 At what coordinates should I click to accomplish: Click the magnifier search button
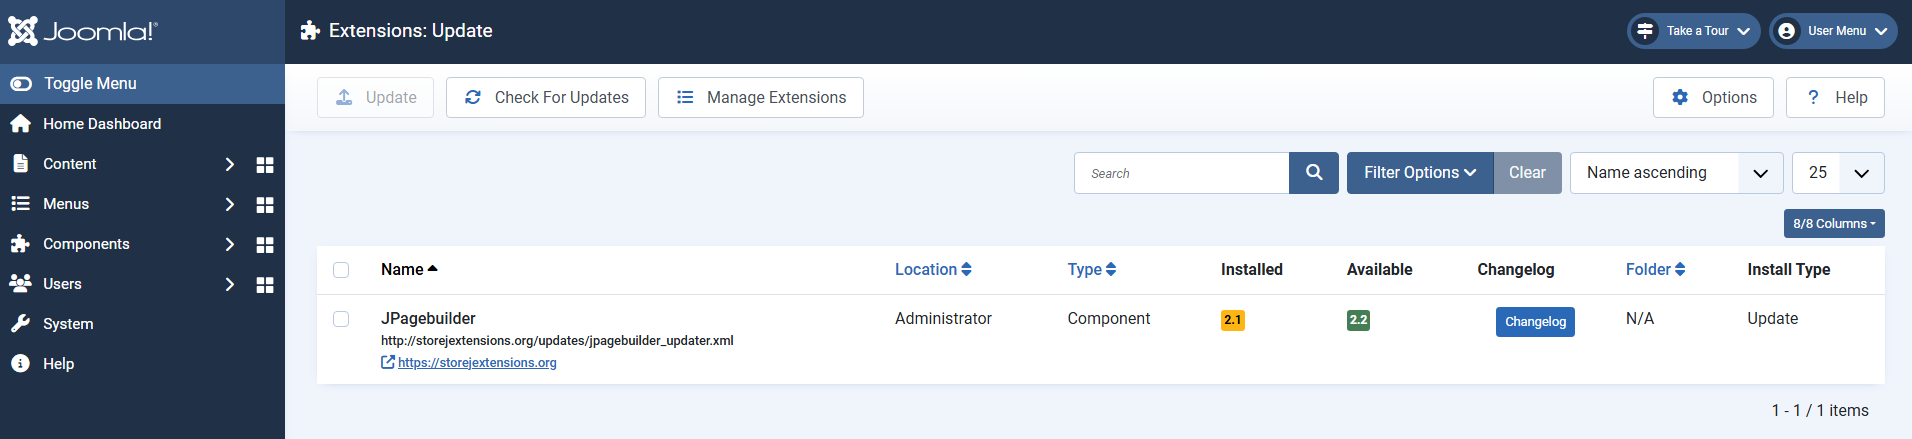[1314, 173]
